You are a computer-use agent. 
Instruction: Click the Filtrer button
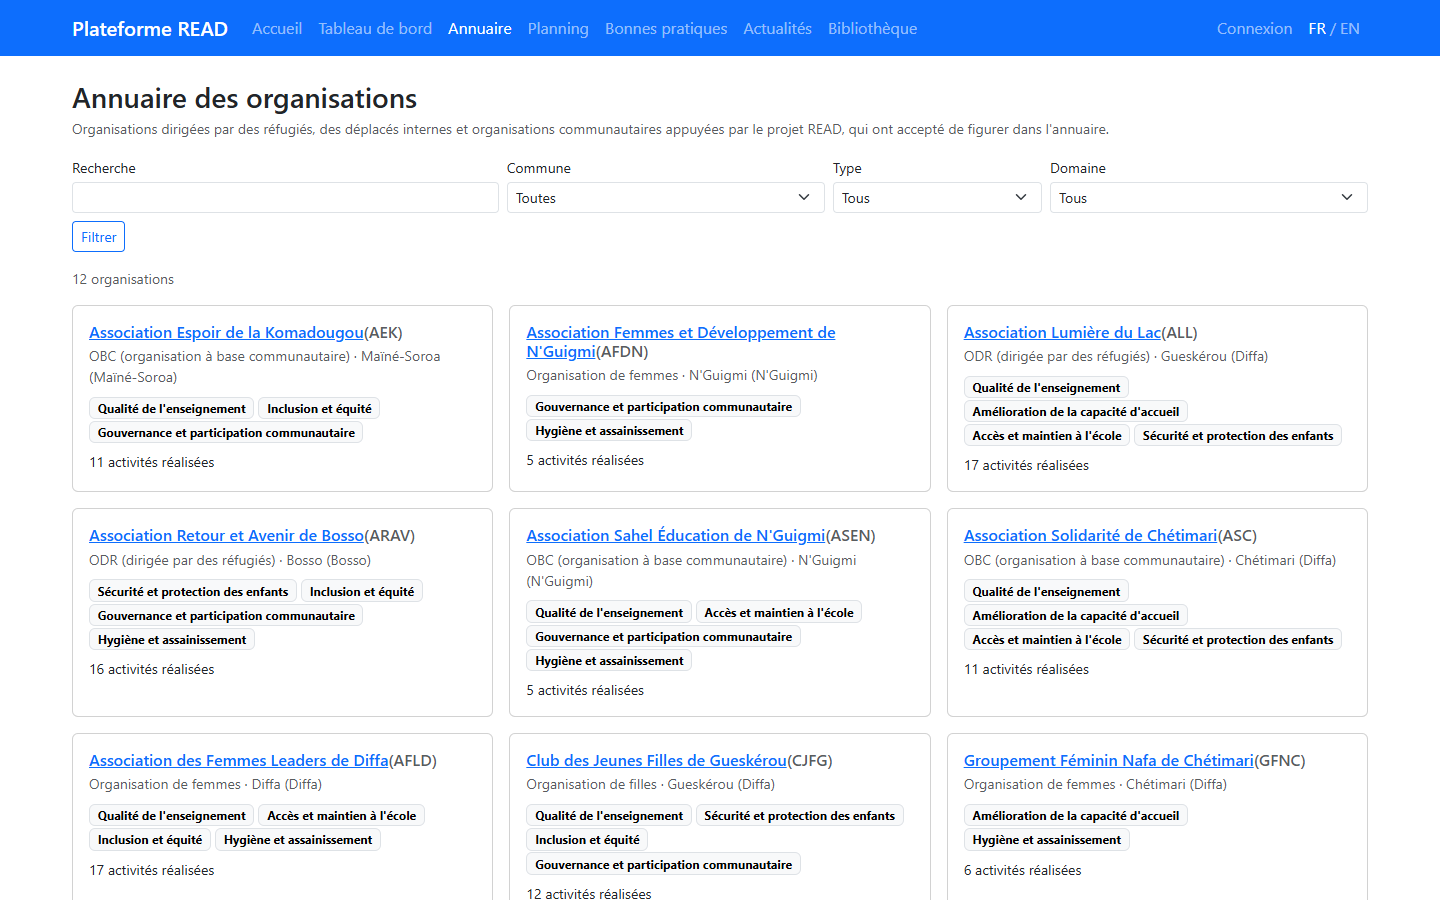coord(98,237)
